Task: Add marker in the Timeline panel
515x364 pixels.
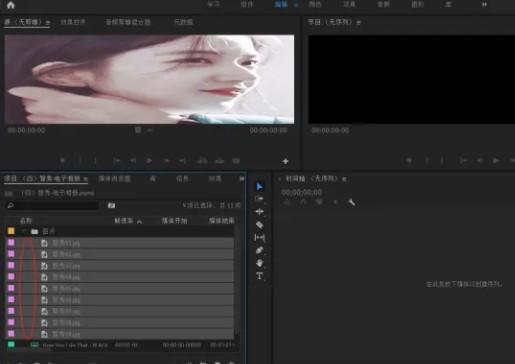Action: [x=335, y=202]
